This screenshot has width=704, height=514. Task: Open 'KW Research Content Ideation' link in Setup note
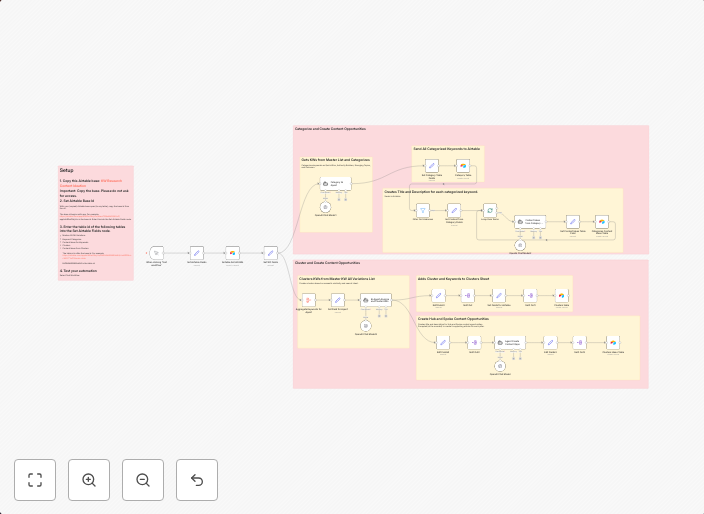[x=111, y=181]
